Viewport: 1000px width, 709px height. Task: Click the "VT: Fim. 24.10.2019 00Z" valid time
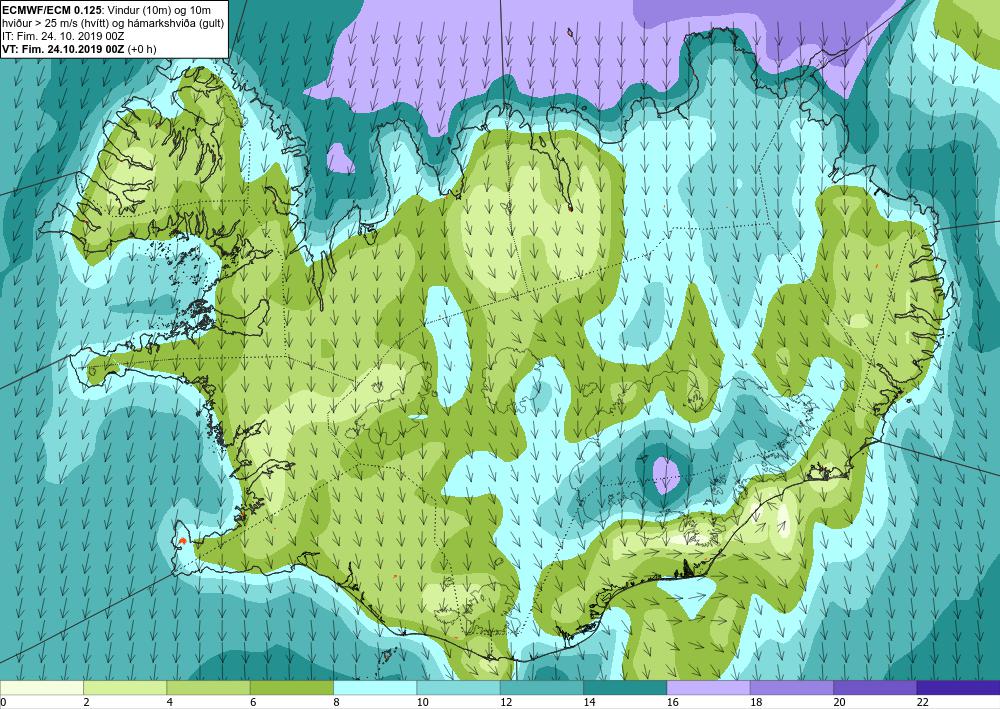pos(64,49)
